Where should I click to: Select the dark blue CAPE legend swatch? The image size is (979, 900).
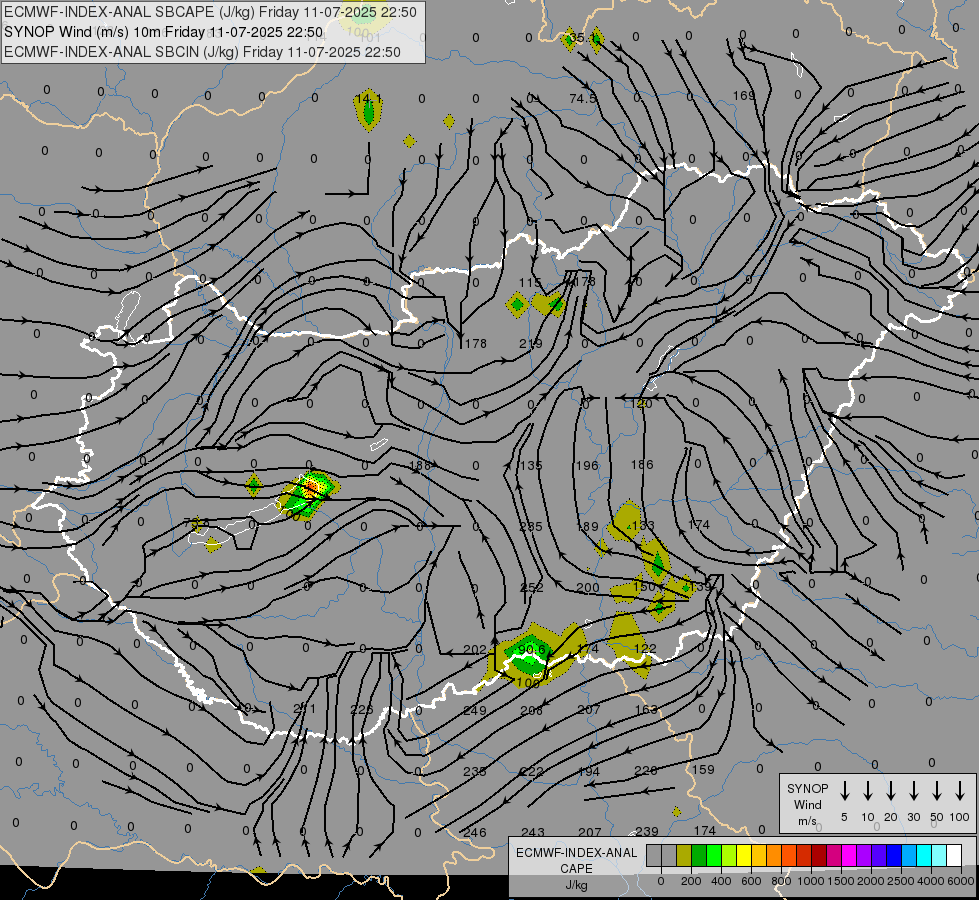(893, 856)
